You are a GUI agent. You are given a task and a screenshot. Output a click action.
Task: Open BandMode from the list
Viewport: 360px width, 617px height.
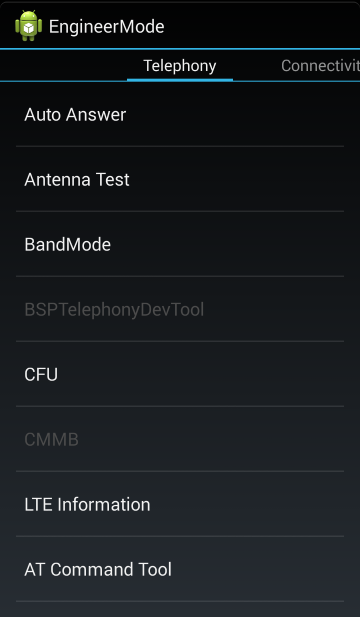[180, 244]
